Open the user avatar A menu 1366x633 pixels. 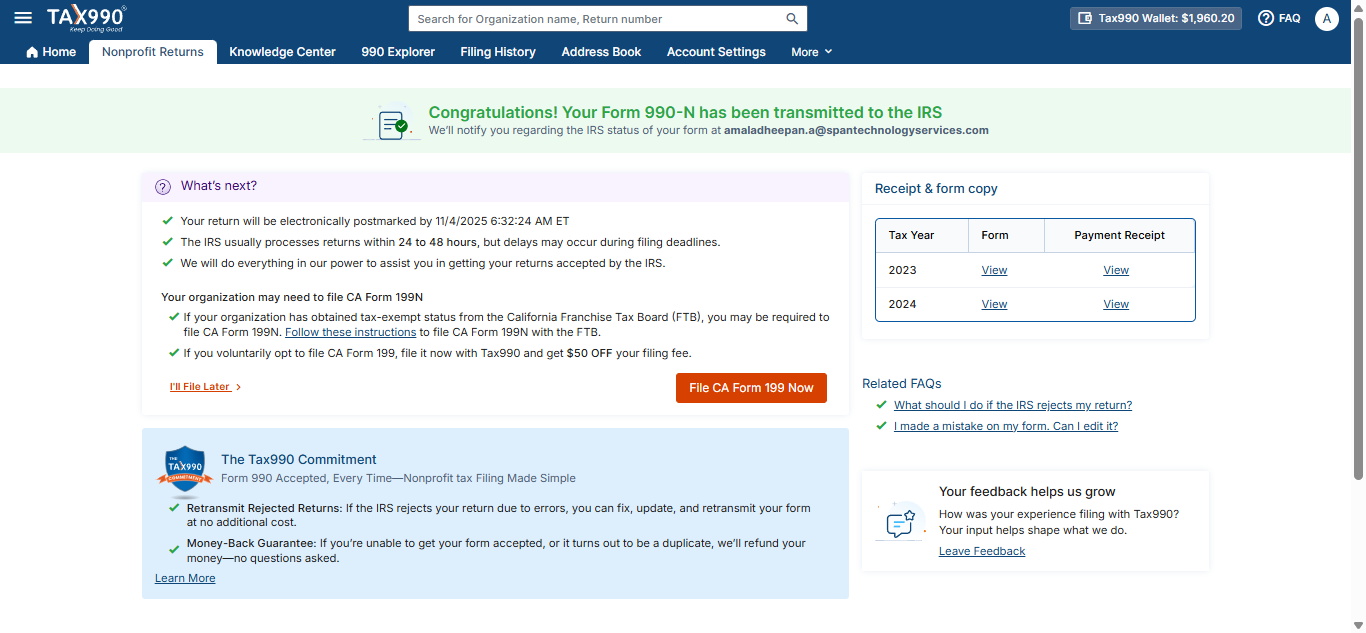(x=1326, y=18)
